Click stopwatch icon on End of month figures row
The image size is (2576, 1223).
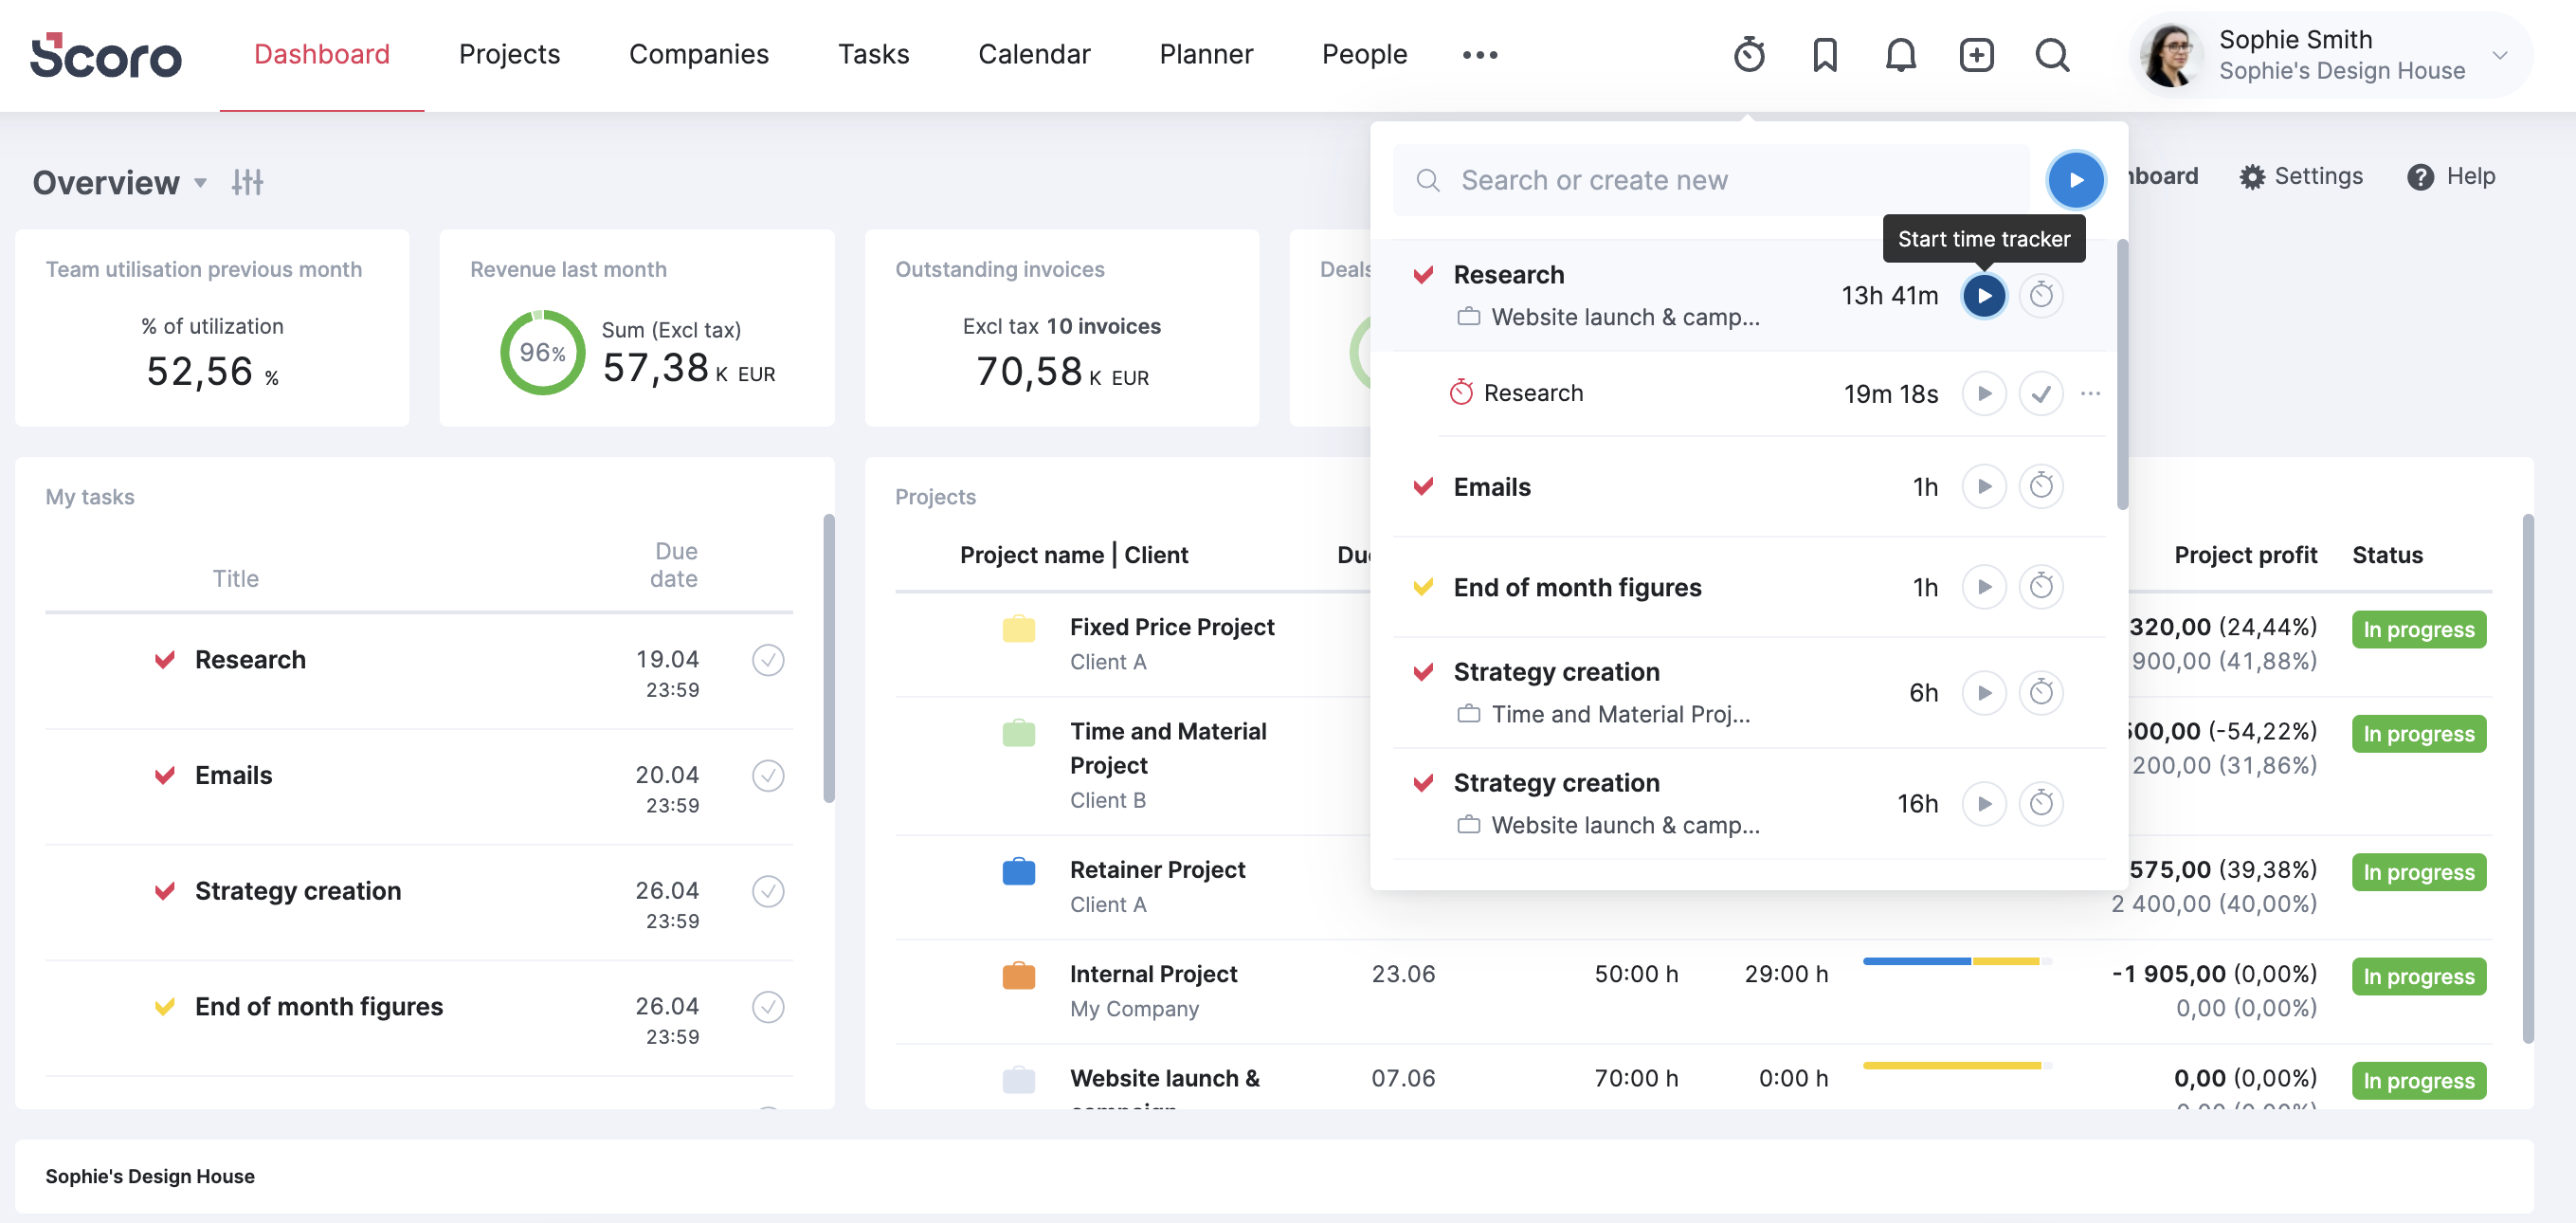point(2041,586)
